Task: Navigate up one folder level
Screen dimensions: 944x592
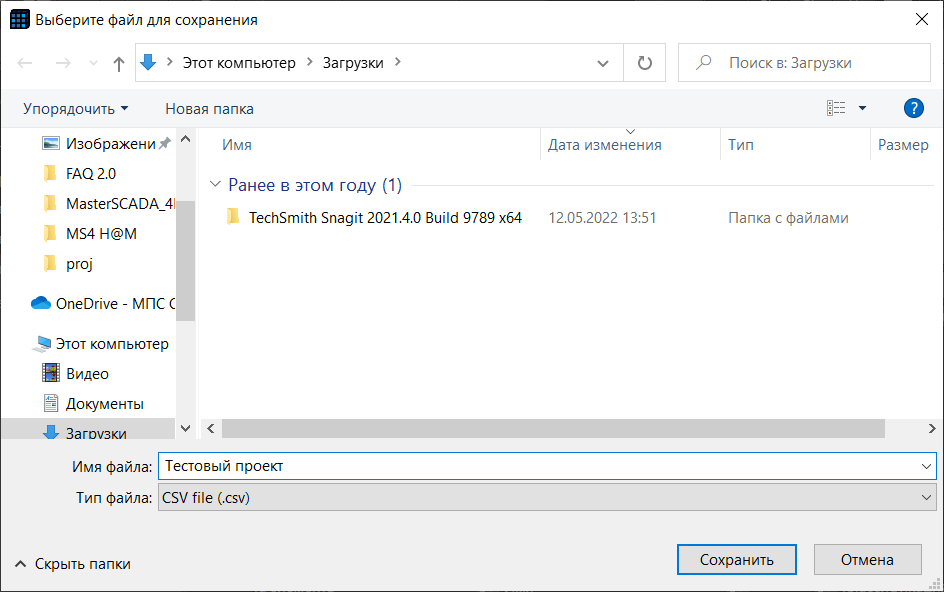Action: [x=118, y=62]
